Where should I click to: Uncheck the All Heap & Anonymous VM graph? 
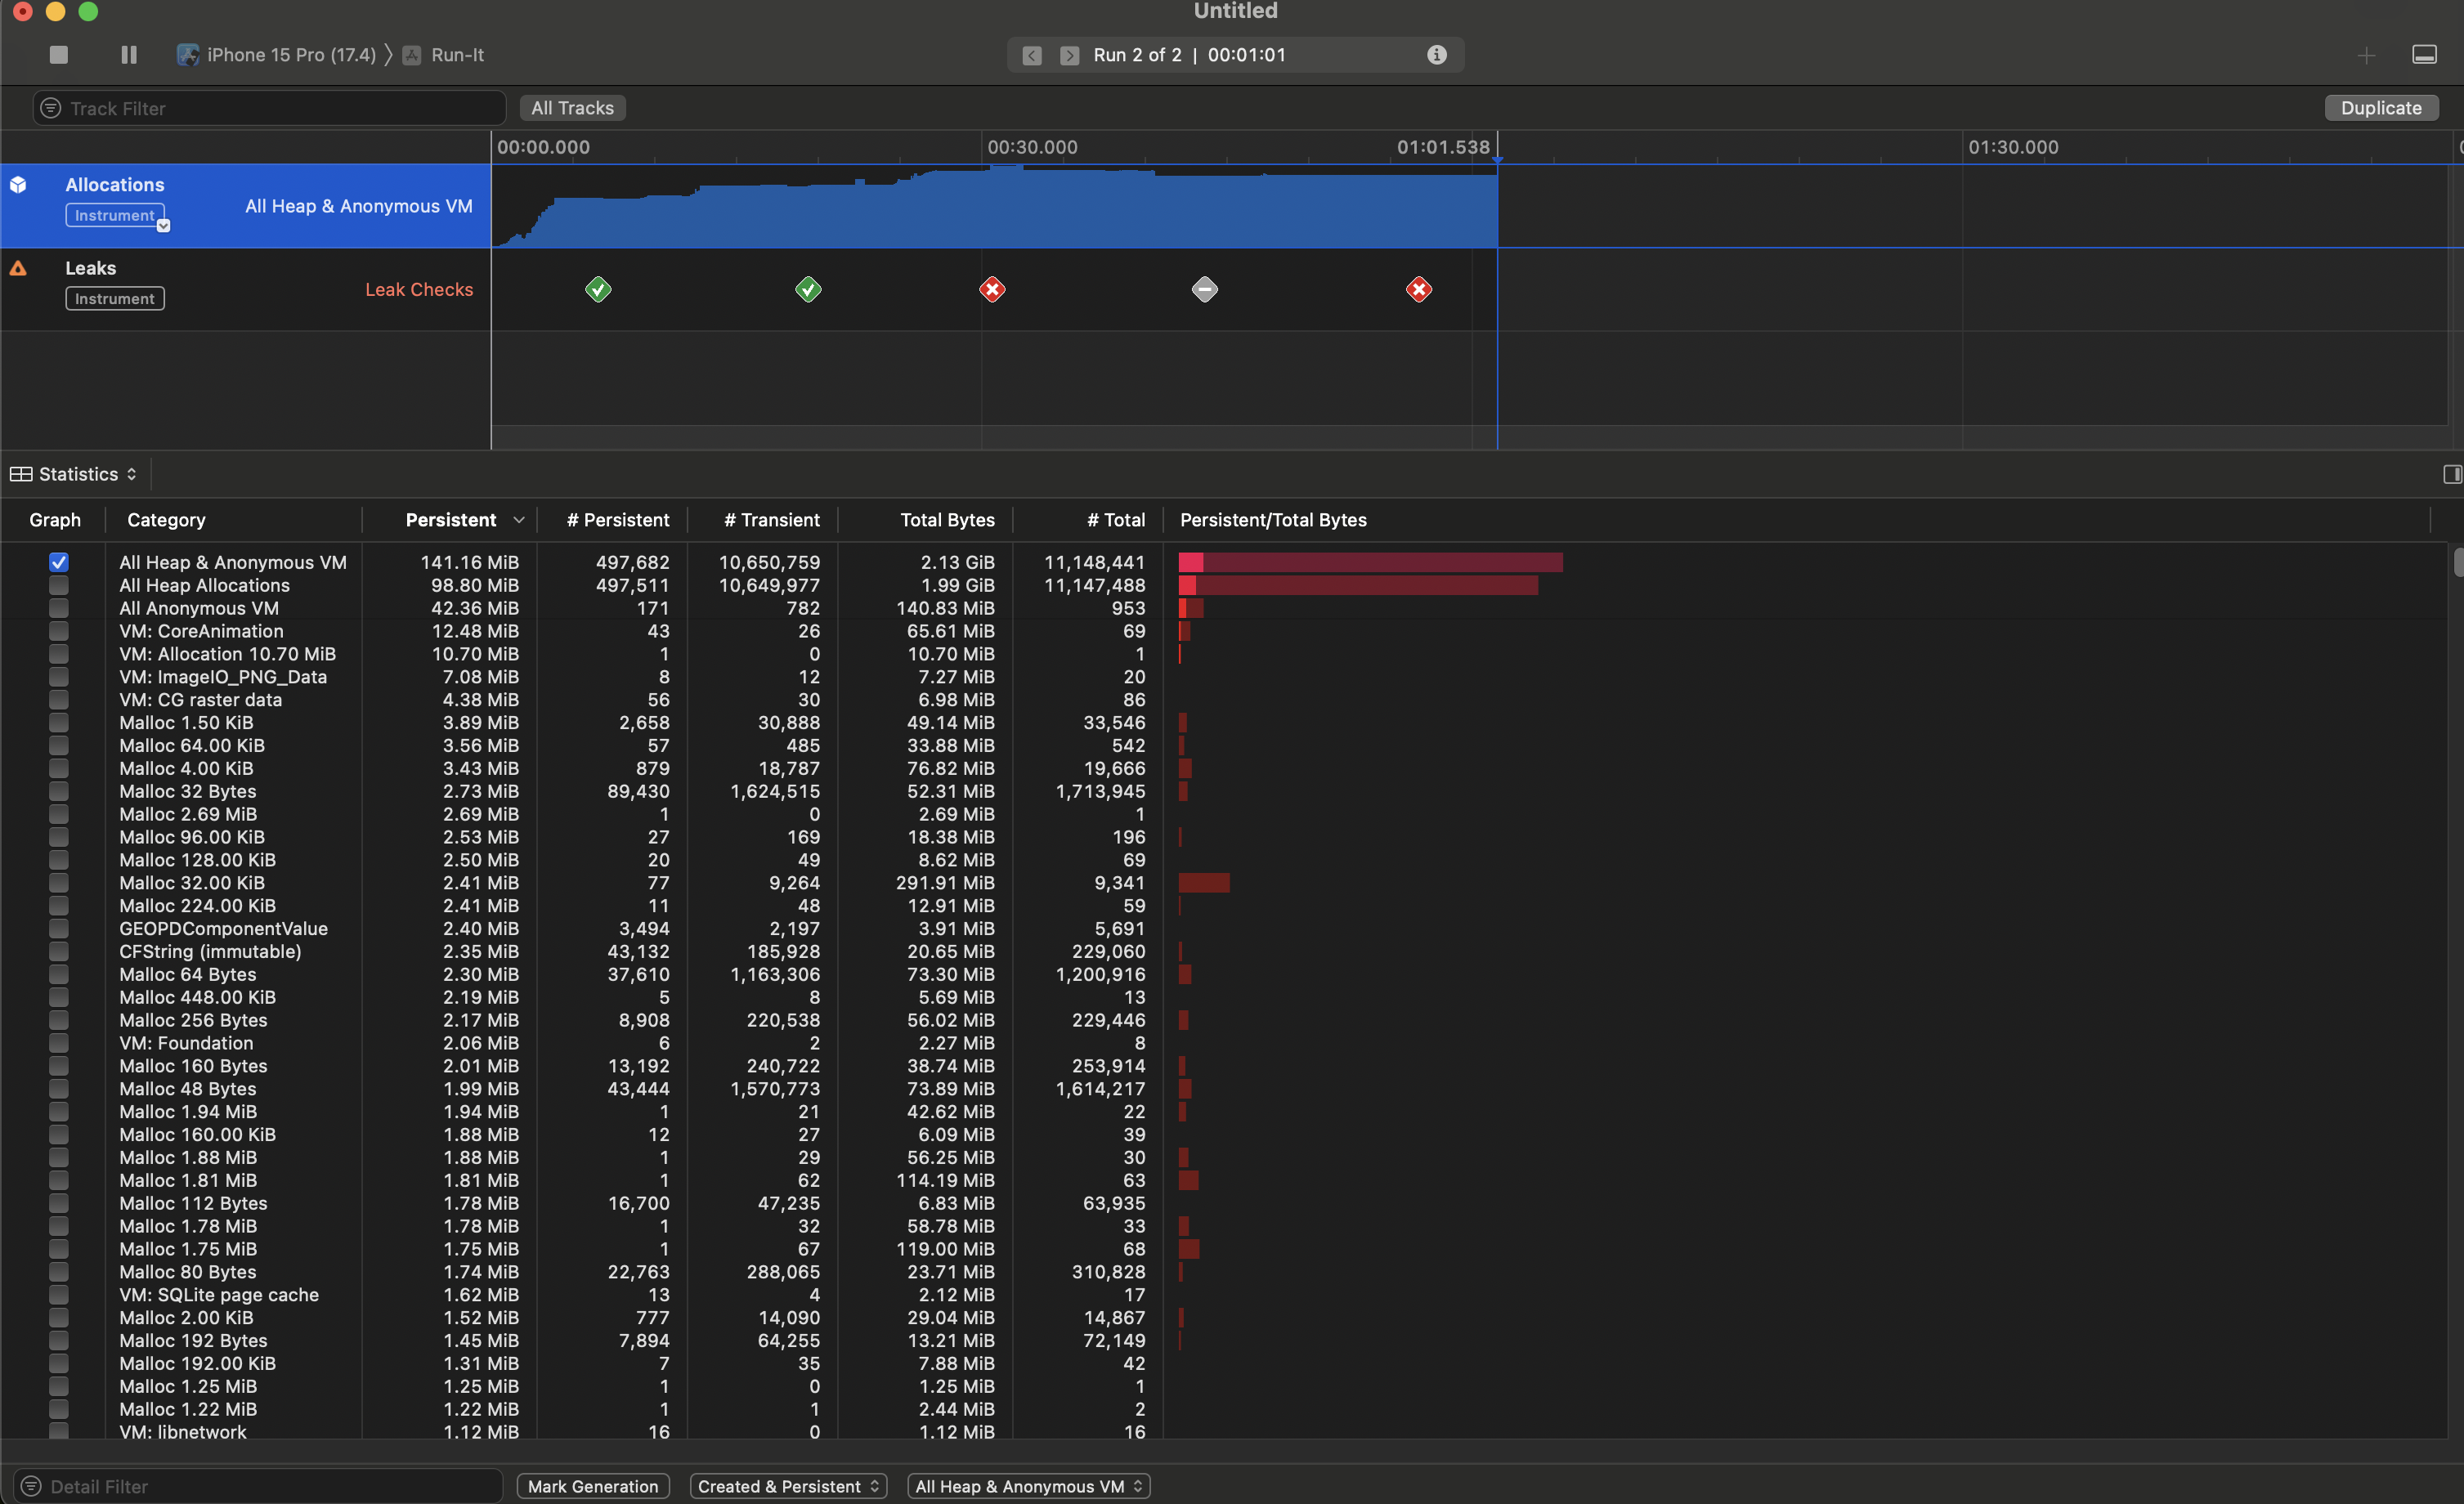59,562
